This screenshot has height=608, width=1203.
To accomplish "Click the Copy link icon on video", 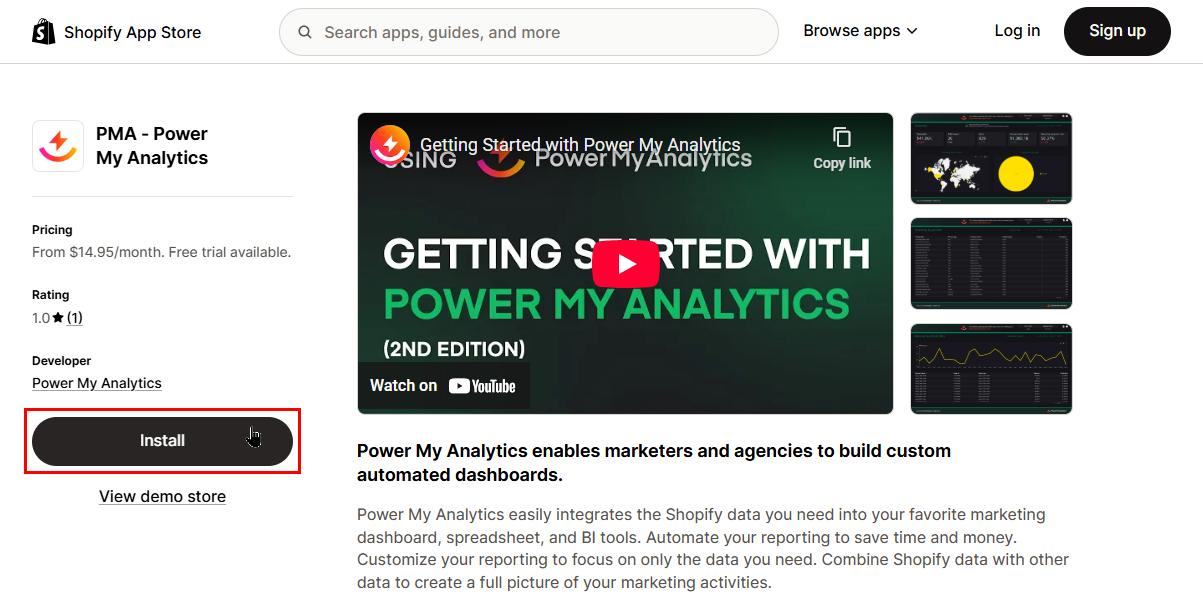I will pyautogui.click(x=842, y=138).
